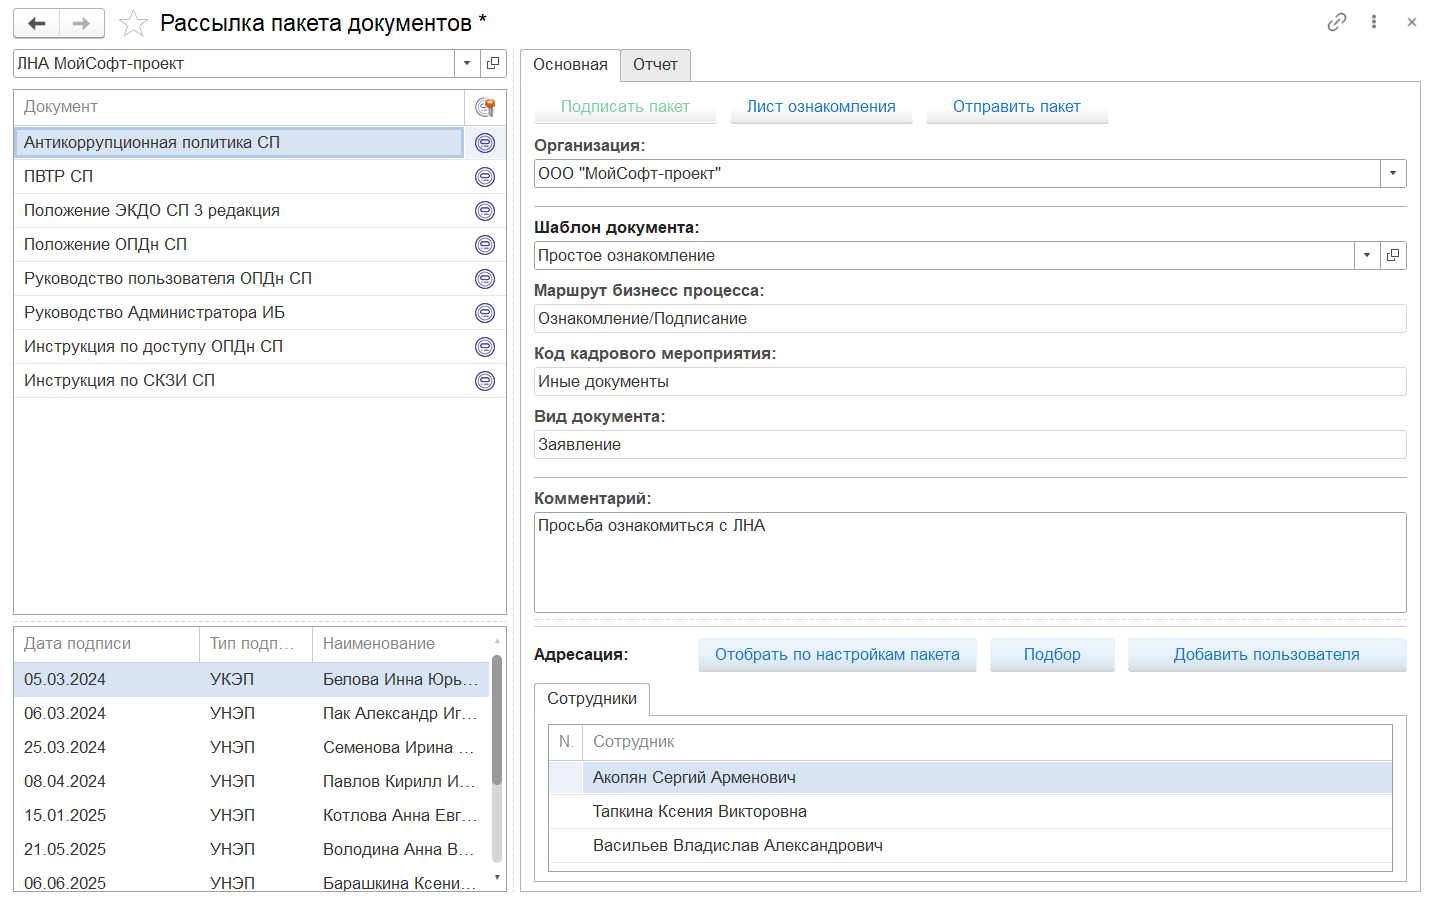
Task: Click the Комментарий text area
Action: (970, 562)
